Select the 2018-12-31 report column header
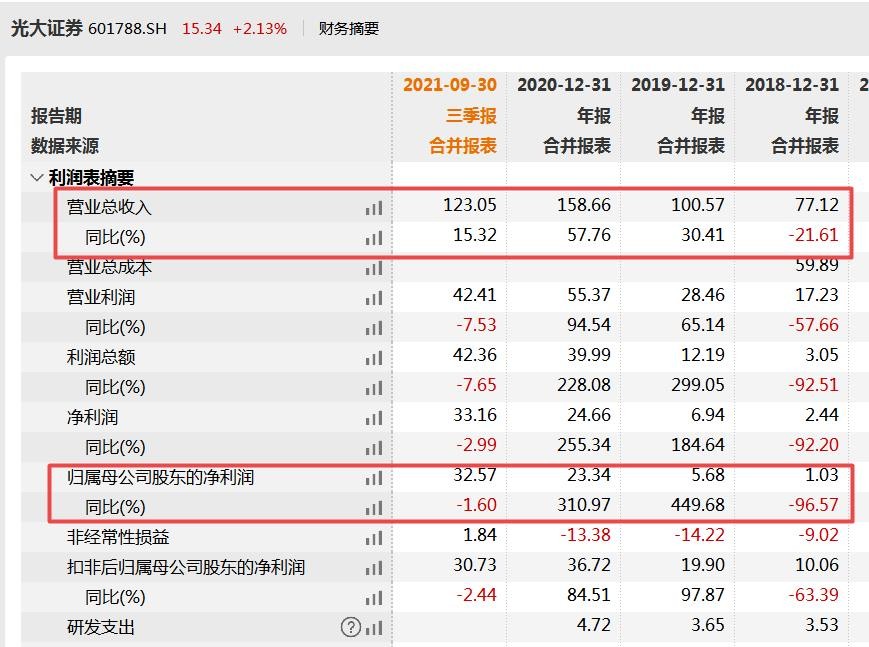Screen dimensions: 869x647 pyautogui.click(x=792, y=85)
